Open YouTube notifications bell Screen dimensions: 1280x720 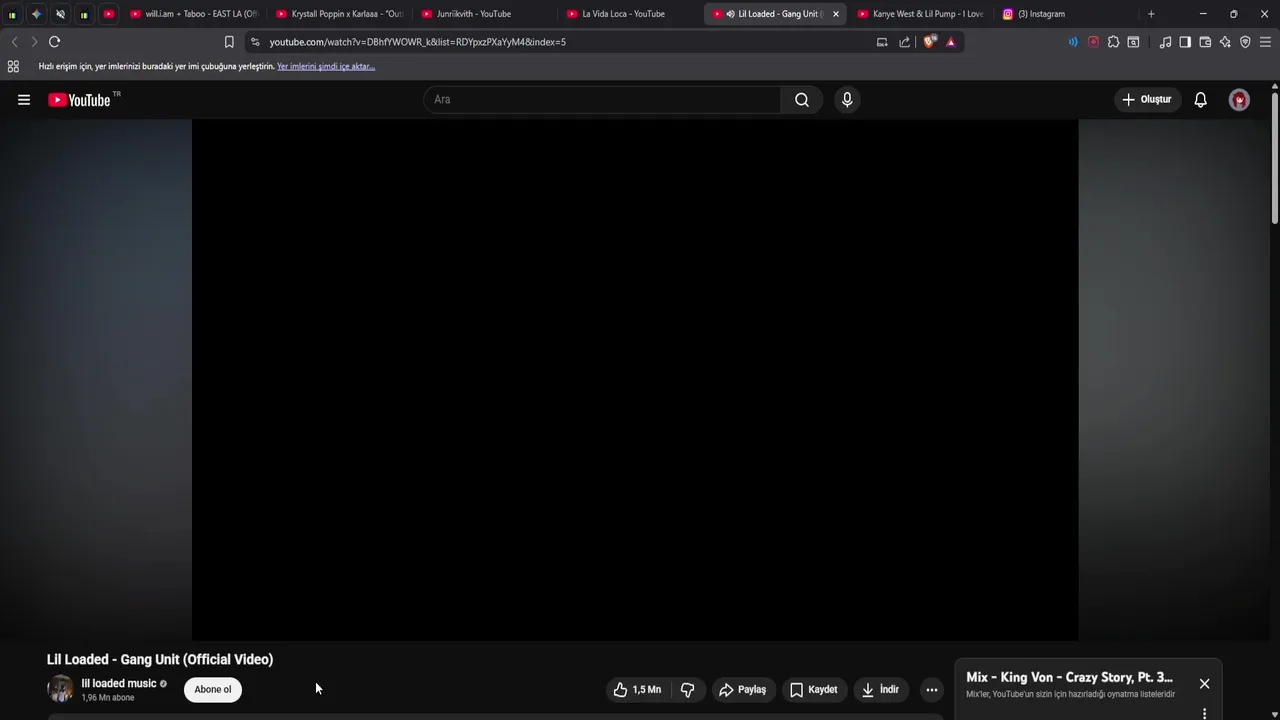1201,100
